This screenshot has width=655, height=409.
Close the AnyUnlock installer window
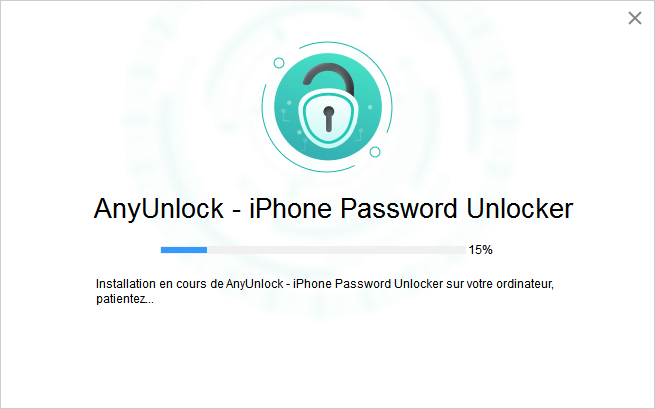(x=635, y=18)
